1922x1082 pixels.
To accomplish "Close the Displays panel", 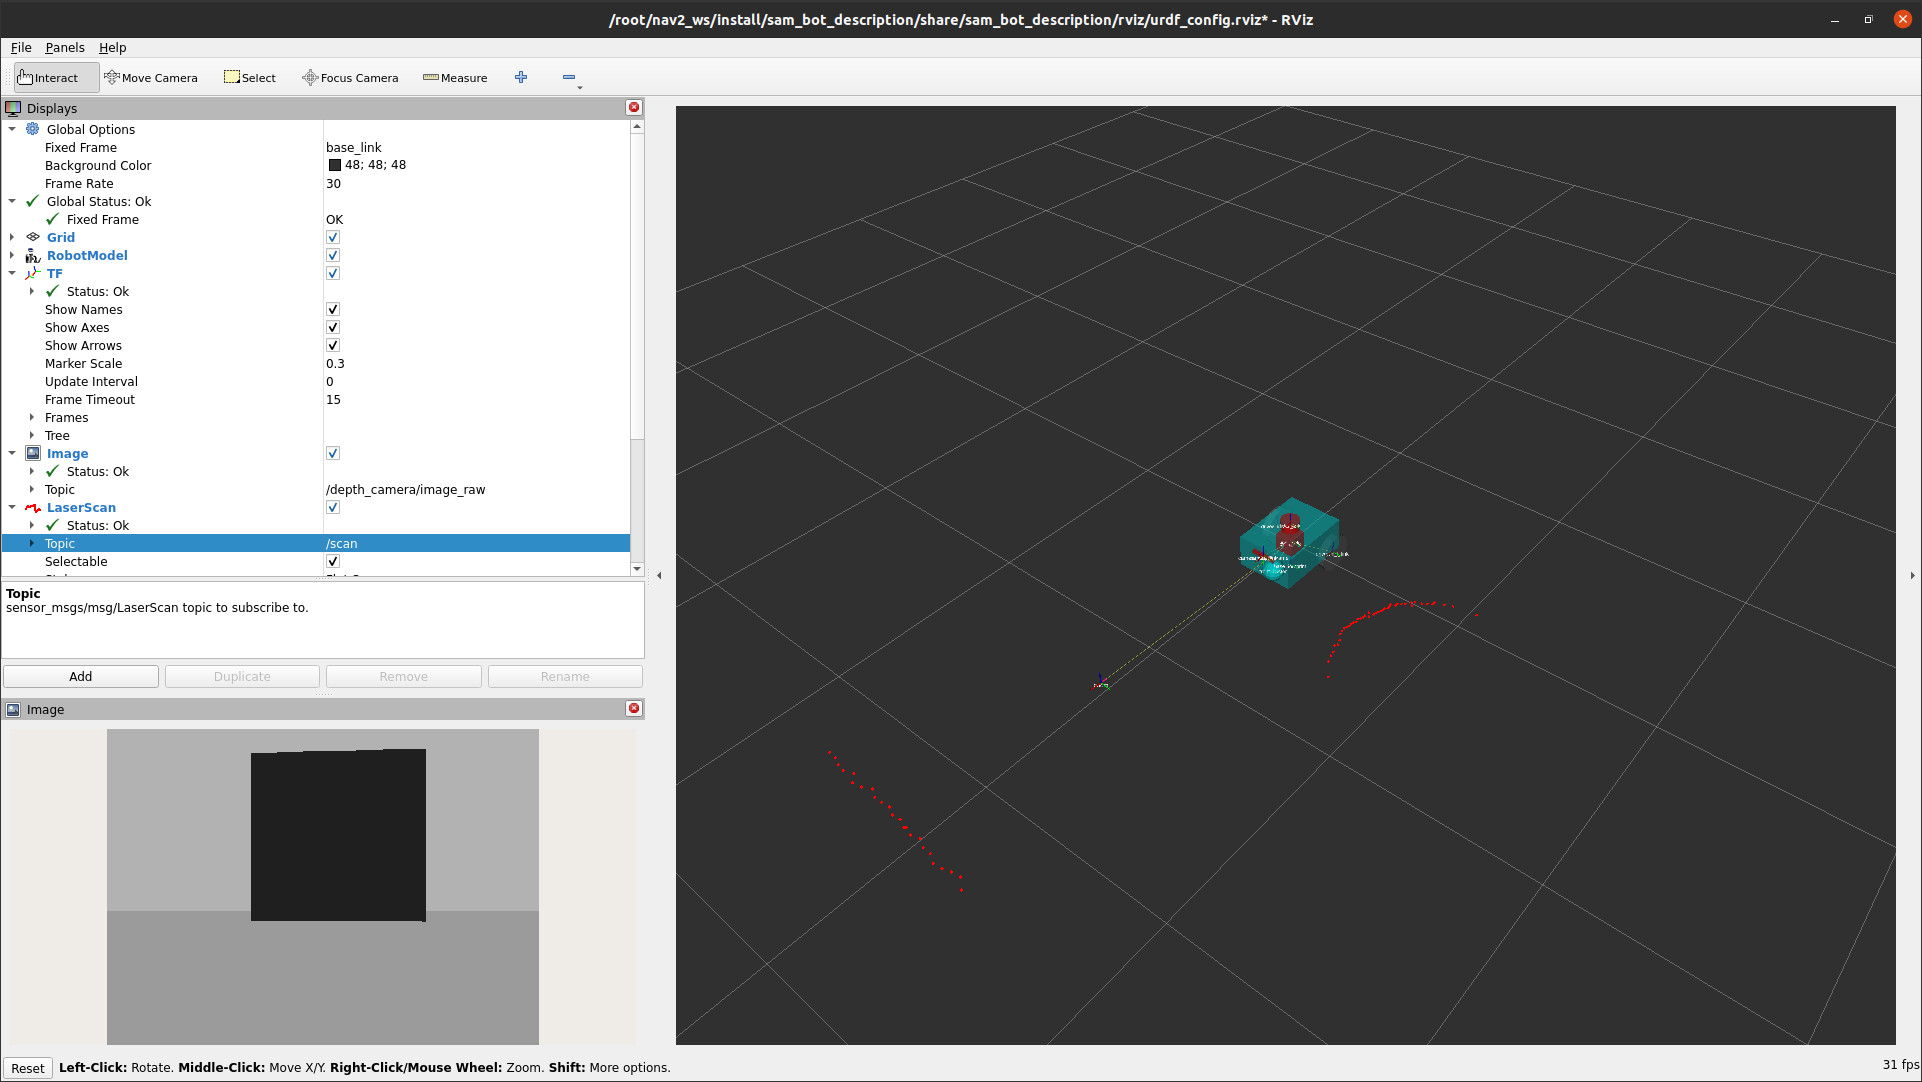I will [634, 107].
